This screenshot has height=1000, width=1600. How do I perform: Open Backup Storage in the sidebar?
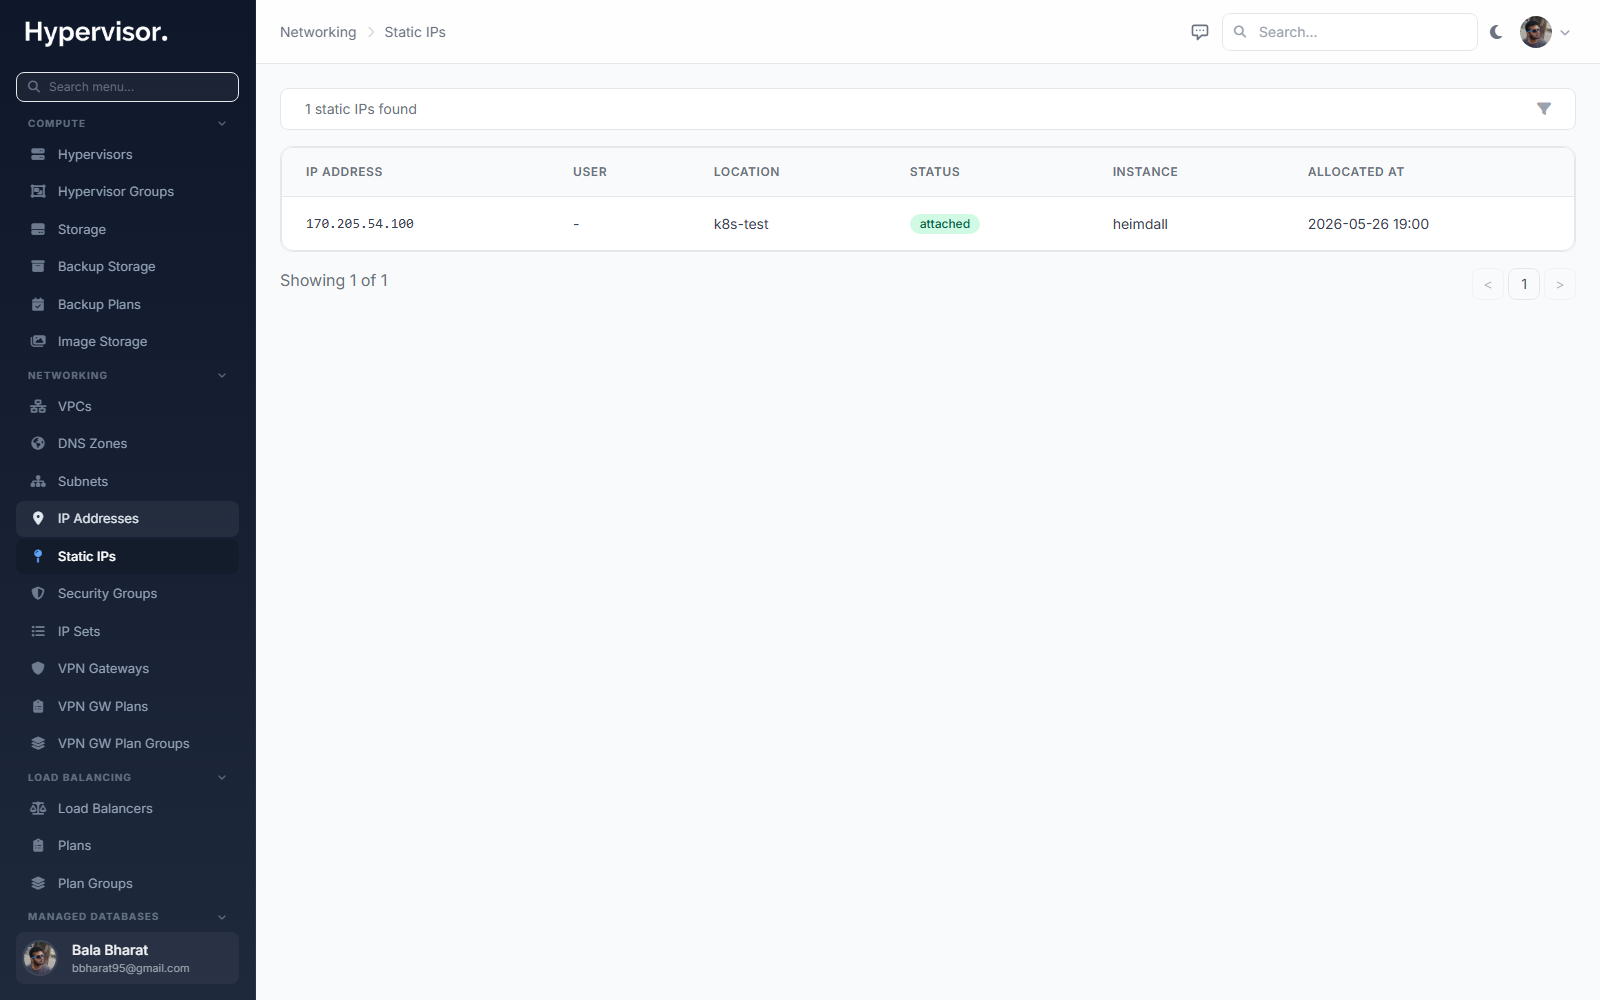127,266
